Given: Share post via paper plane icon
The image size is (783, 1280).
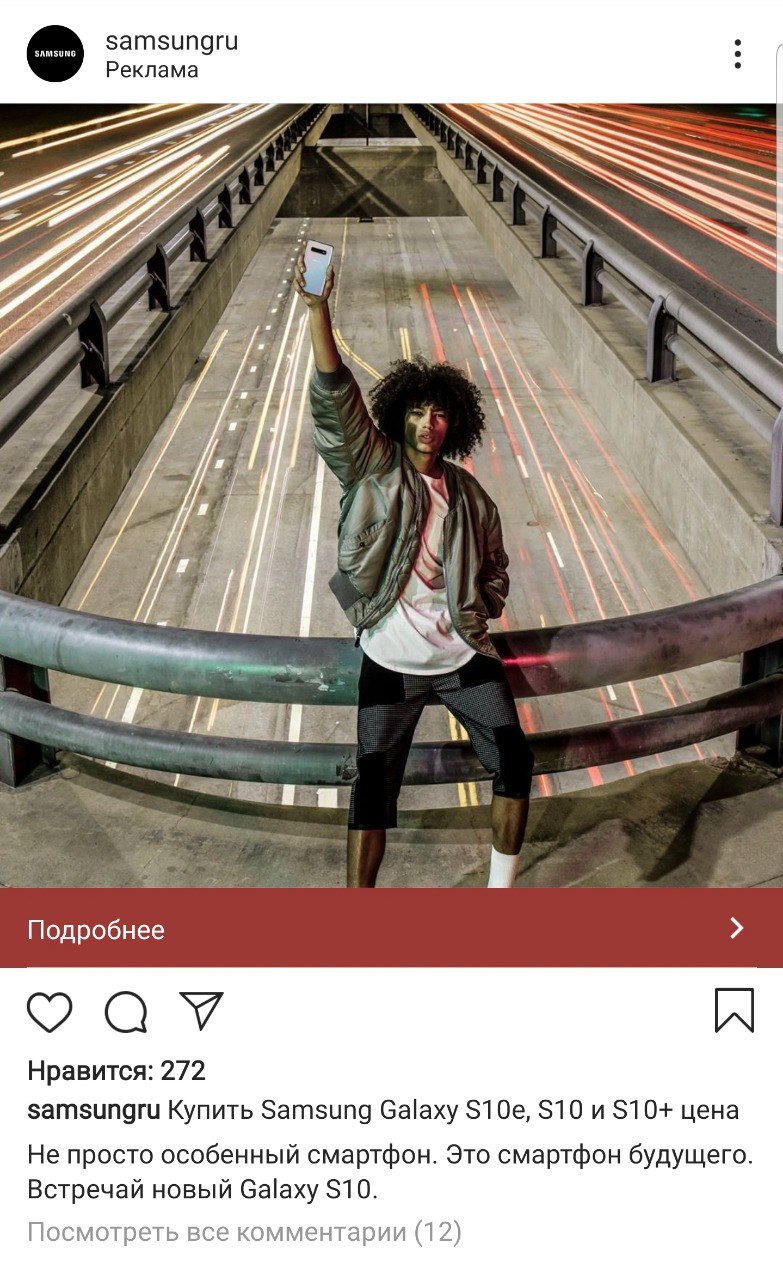Looking at the screenshot, I should coord(201,1010).
